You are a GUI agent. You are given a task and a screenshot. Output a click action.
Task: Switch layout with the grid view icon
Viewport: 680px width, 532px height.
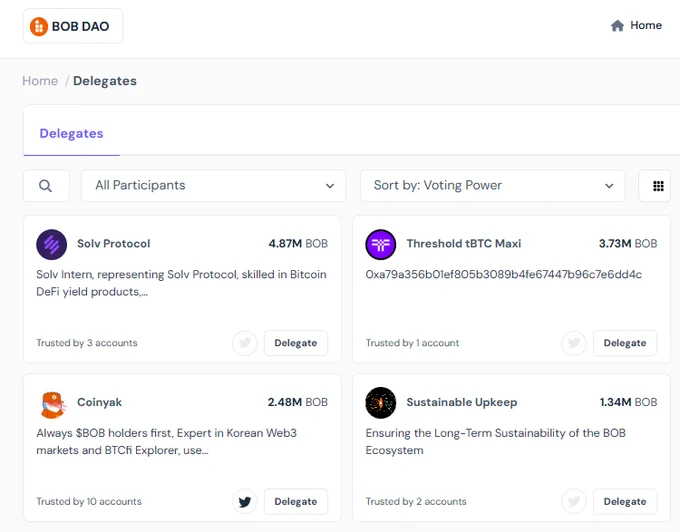[658, 186]
